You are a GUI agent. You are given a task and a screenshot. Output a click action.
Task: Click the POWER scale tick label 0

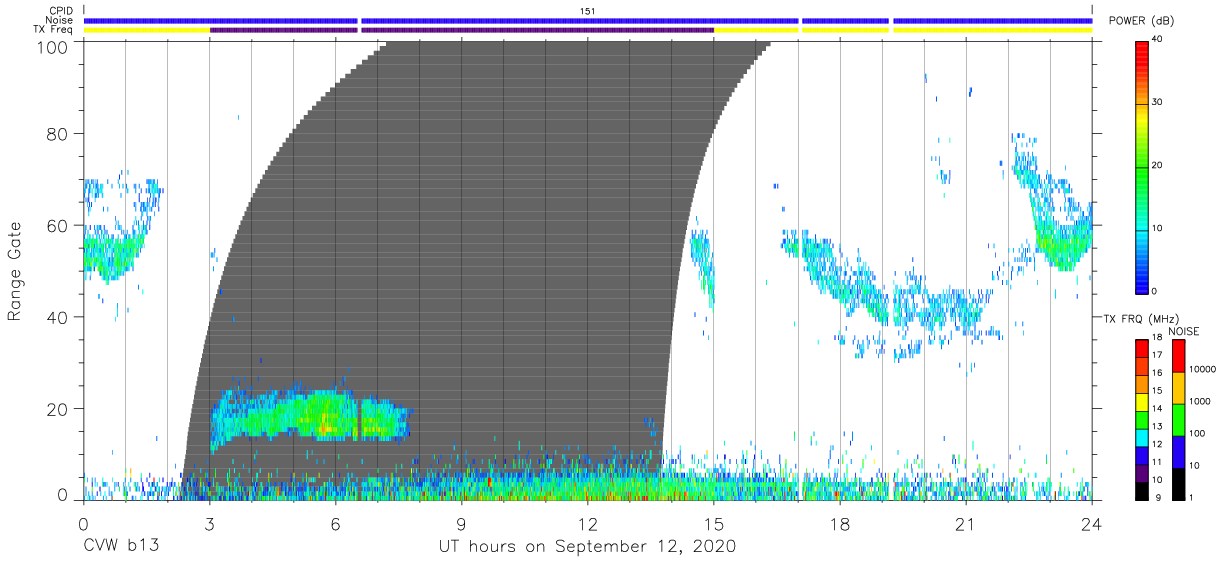(x=1155, y=291)
